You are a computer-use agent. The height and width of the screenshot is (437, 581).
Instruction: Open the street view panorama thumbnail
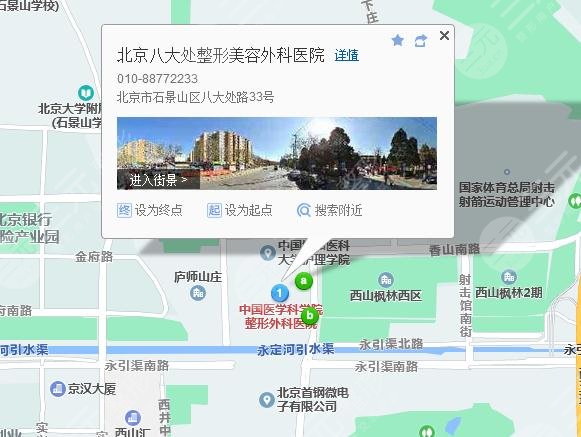click(277, 153)
